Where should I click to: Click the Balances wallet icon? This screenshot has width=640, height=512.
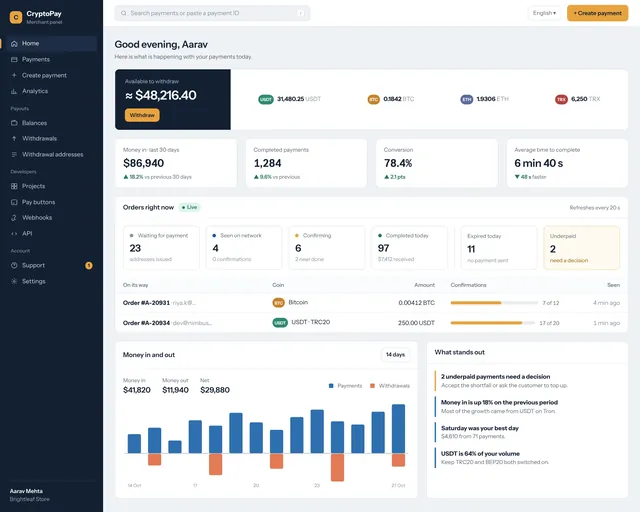[14, 123]
